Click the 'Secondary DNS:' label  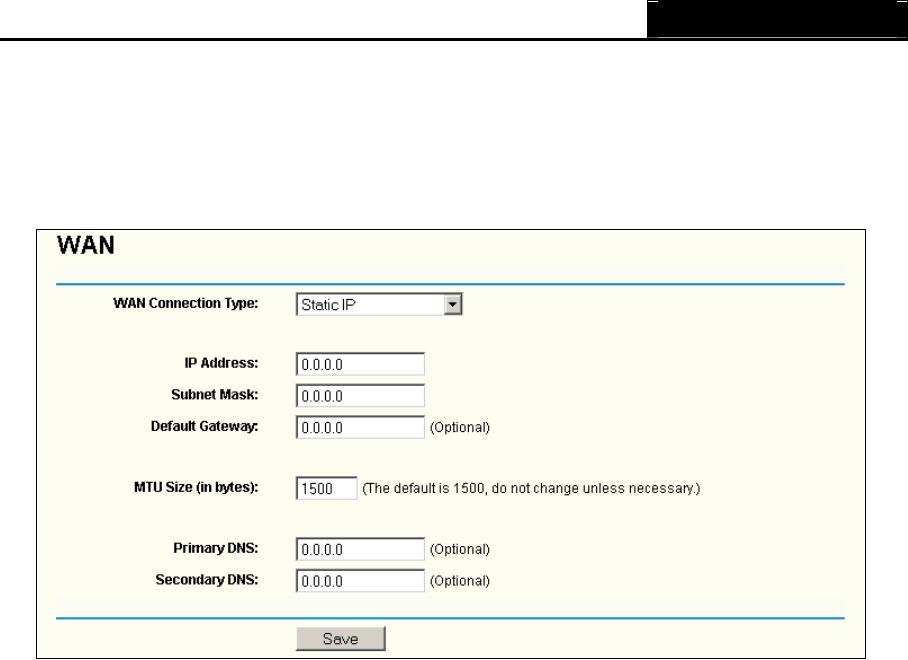click(207, 580)
